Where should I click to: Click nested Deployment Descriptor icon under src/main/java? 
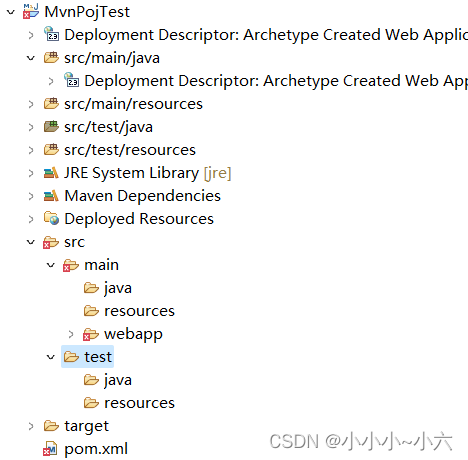pyautogui.click(x=71, y=80)
